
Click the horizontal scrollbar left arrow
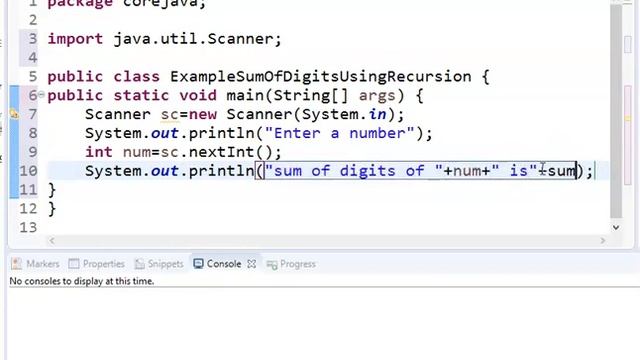point(52,241)
